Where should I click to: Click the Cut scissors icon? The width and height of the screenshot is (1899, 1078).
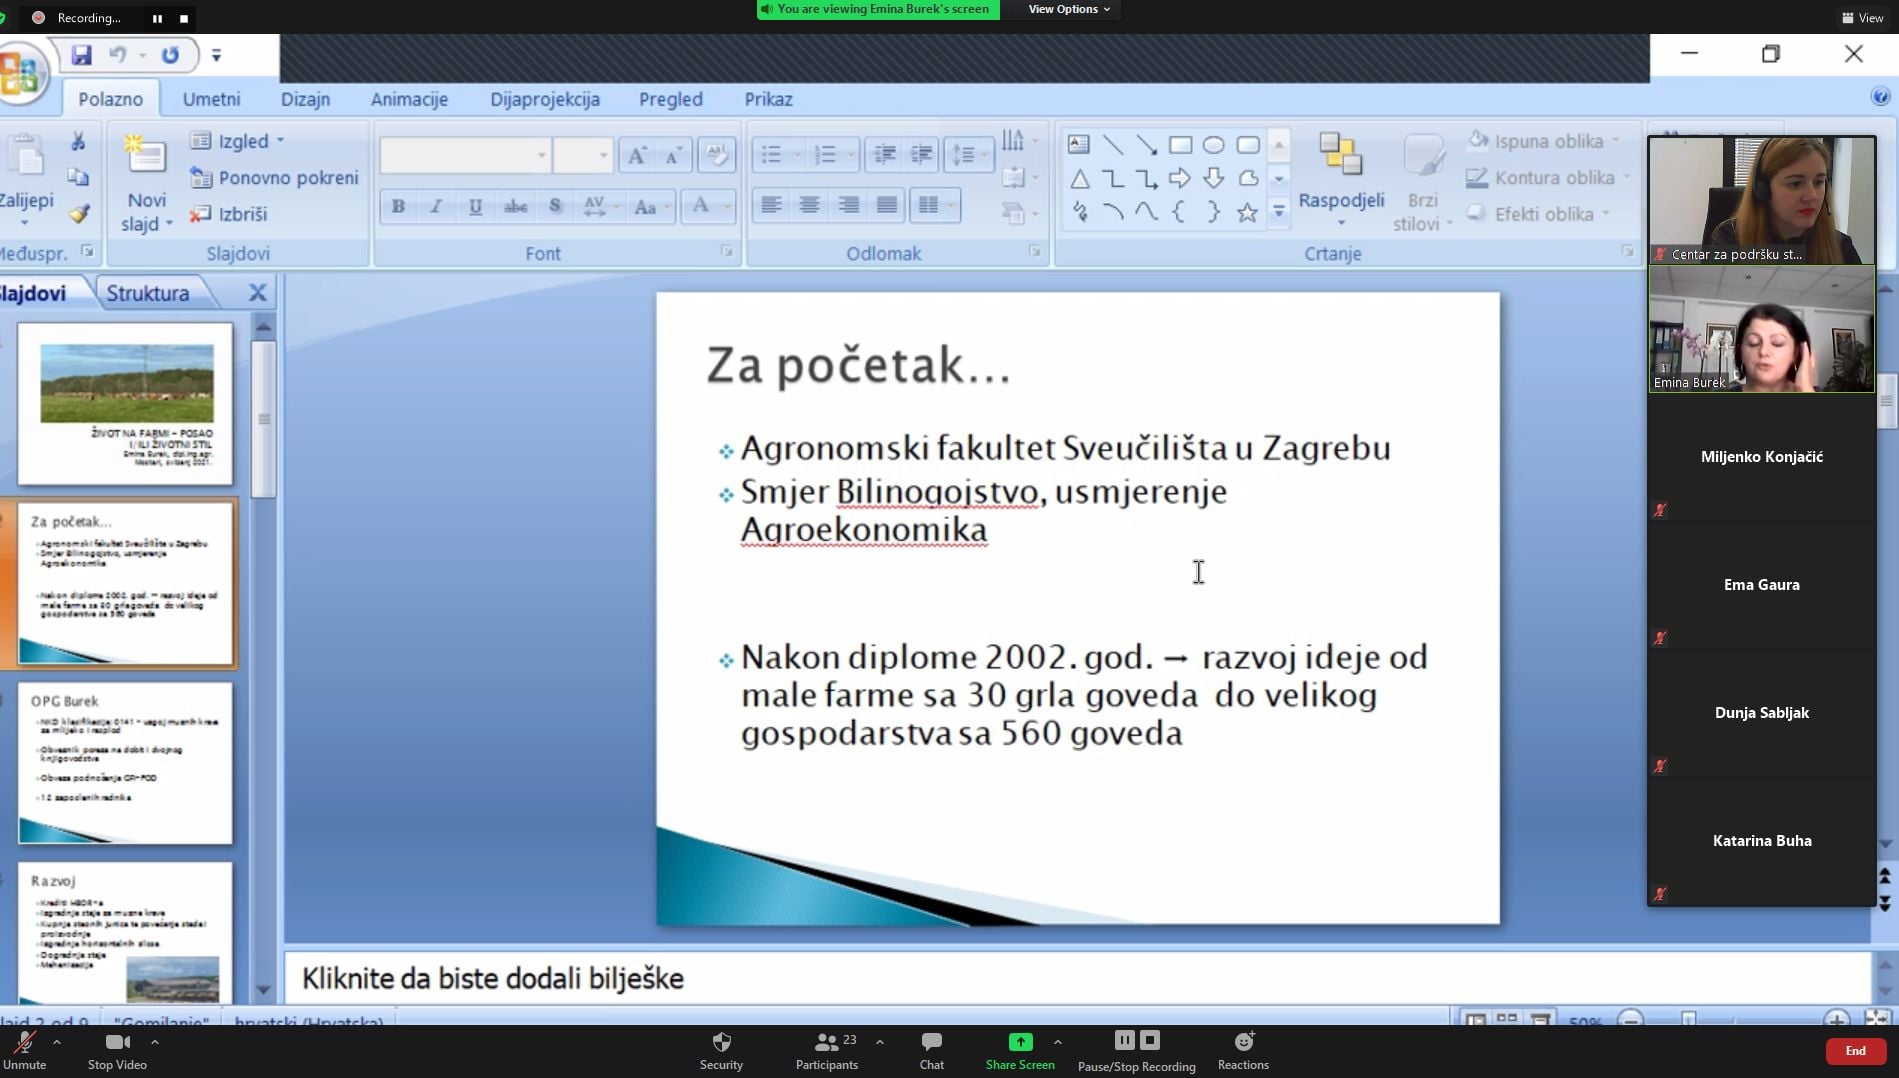(x=78, y=141)
